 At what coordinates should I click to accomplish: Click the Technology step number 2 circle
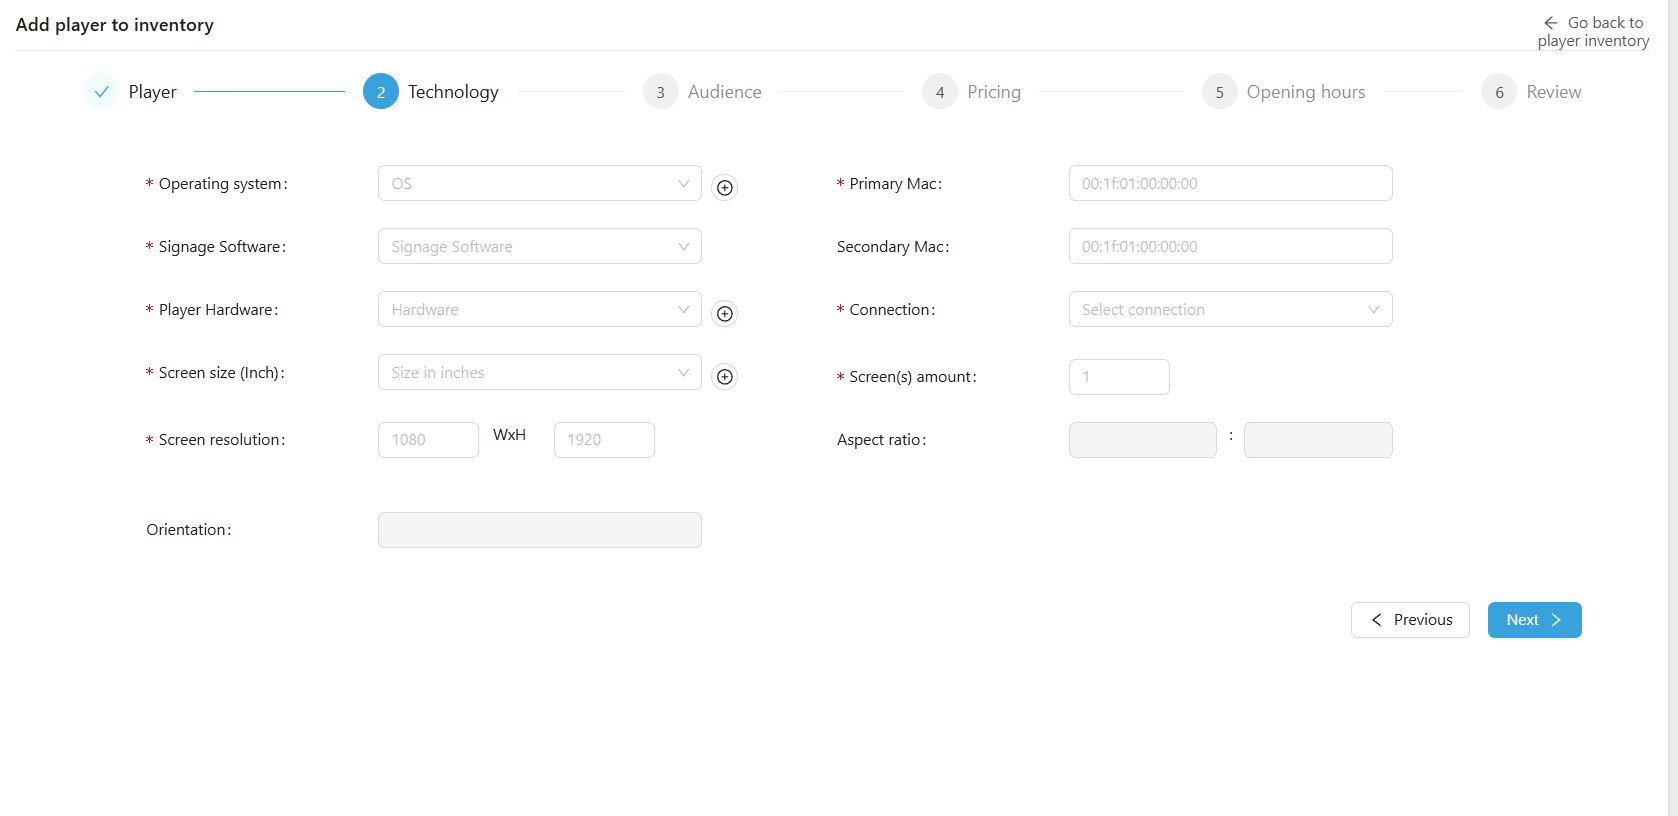click(381, 92)
